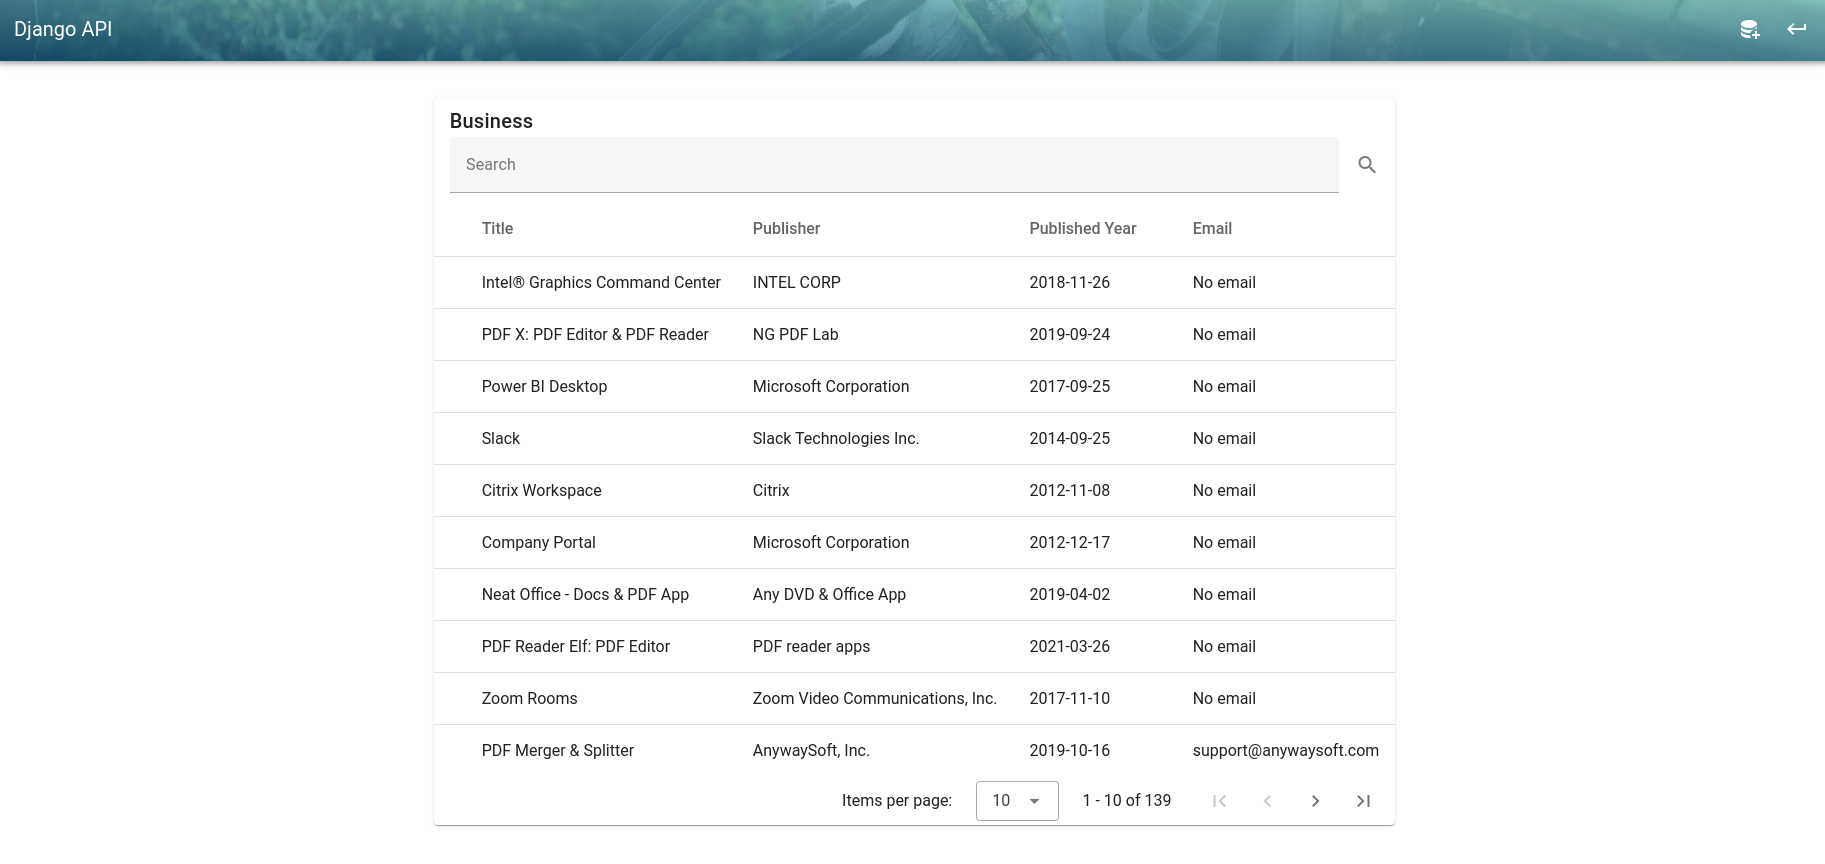Screen dimensions: 1825x864
Task: Select the PDF Merger & Splitter title
Action: [558, 751]
